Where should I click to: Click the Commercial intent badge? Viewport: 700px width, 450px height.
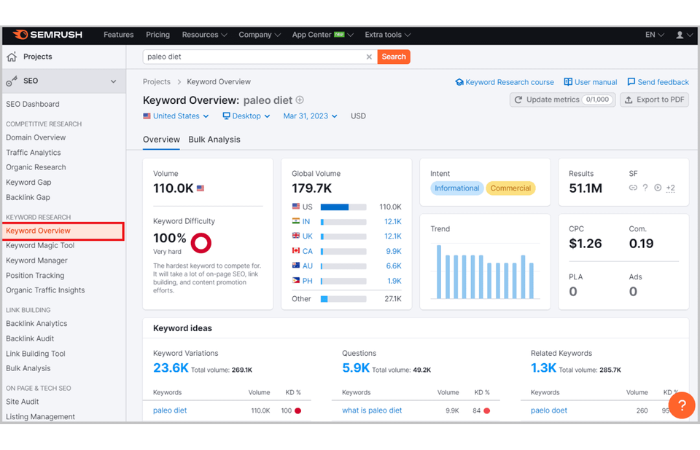coord(511,188)
